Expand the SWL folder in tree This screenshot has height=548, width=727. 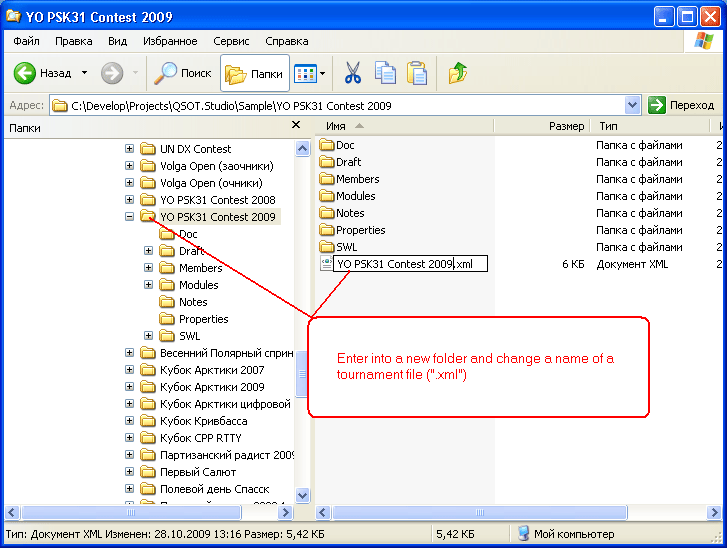coord(148,336)
